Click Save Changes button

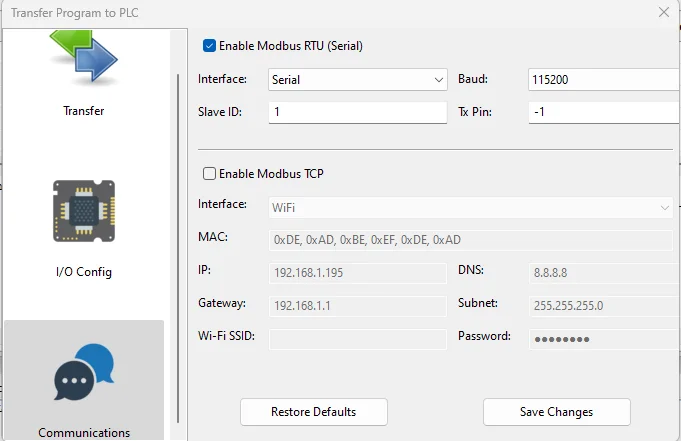556,412
